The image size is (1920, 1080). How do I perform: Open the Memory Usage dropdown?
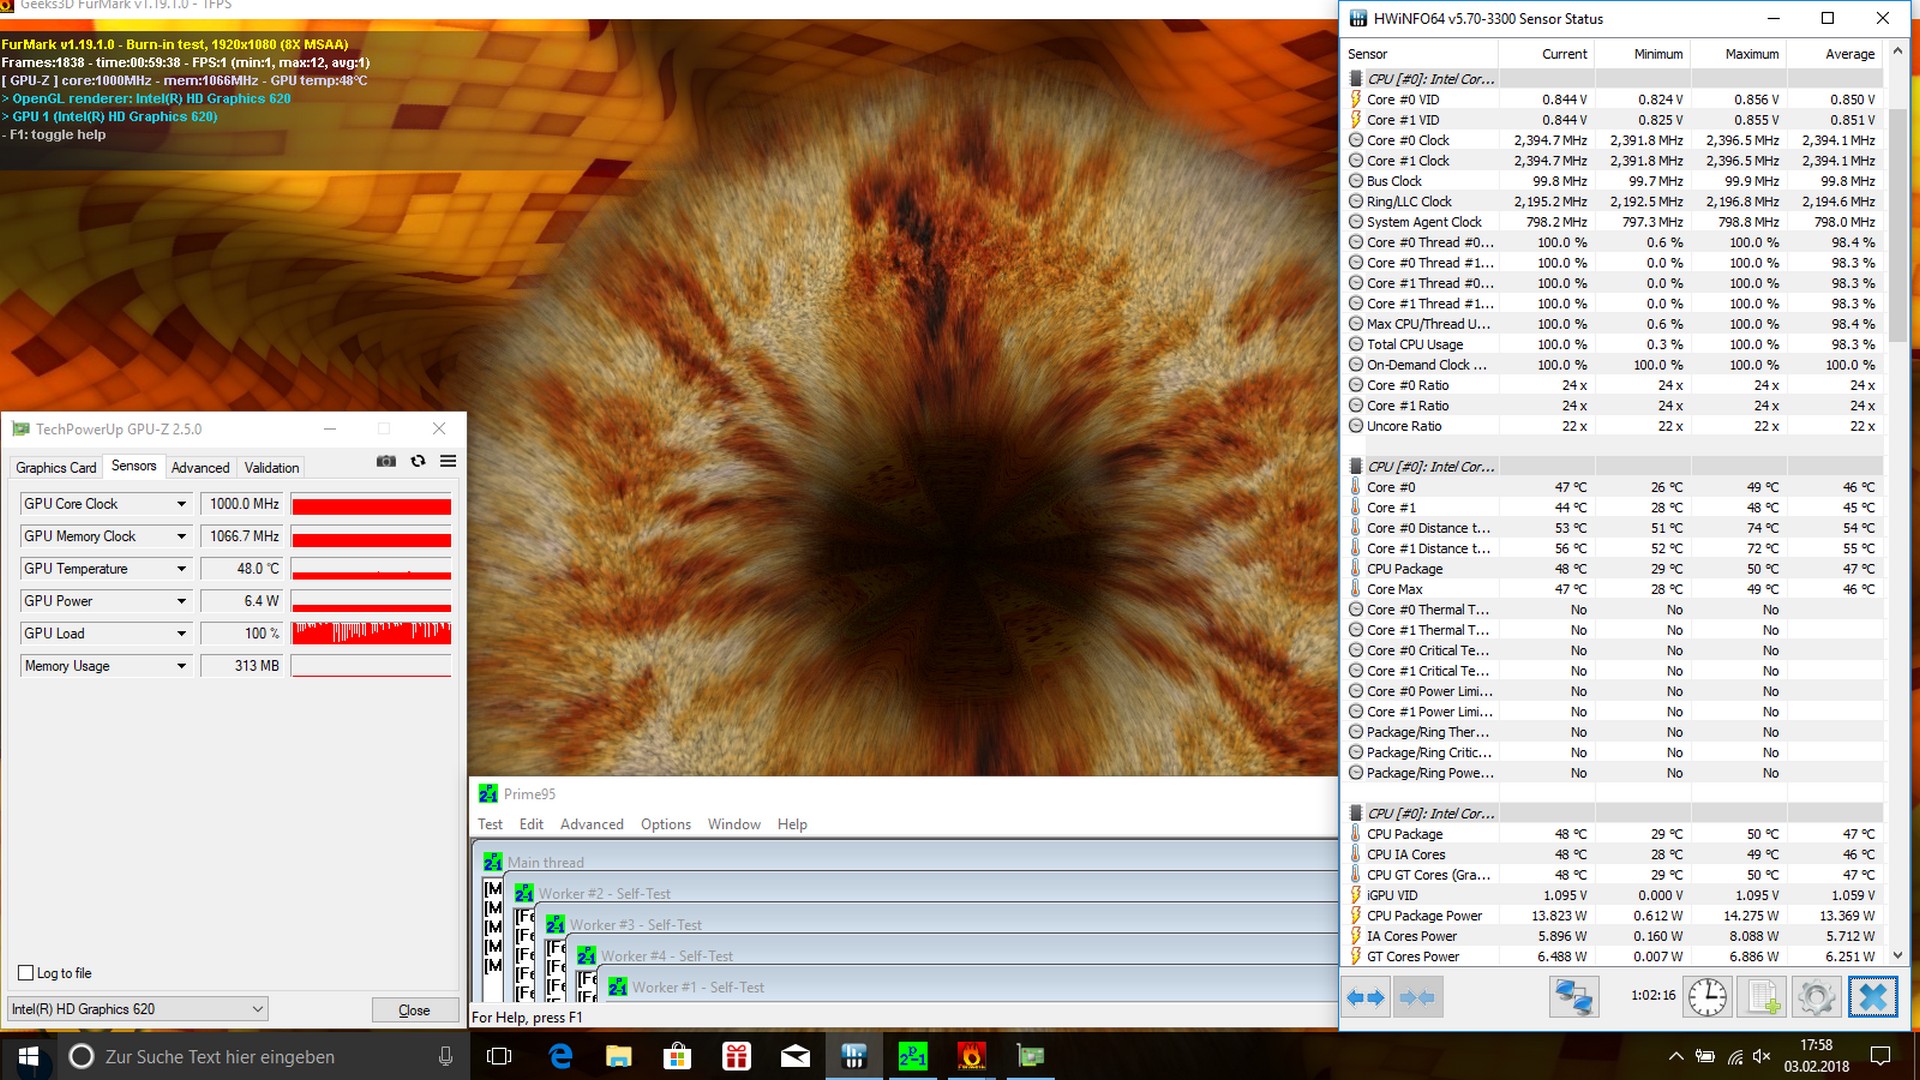[x=181, y=666]
